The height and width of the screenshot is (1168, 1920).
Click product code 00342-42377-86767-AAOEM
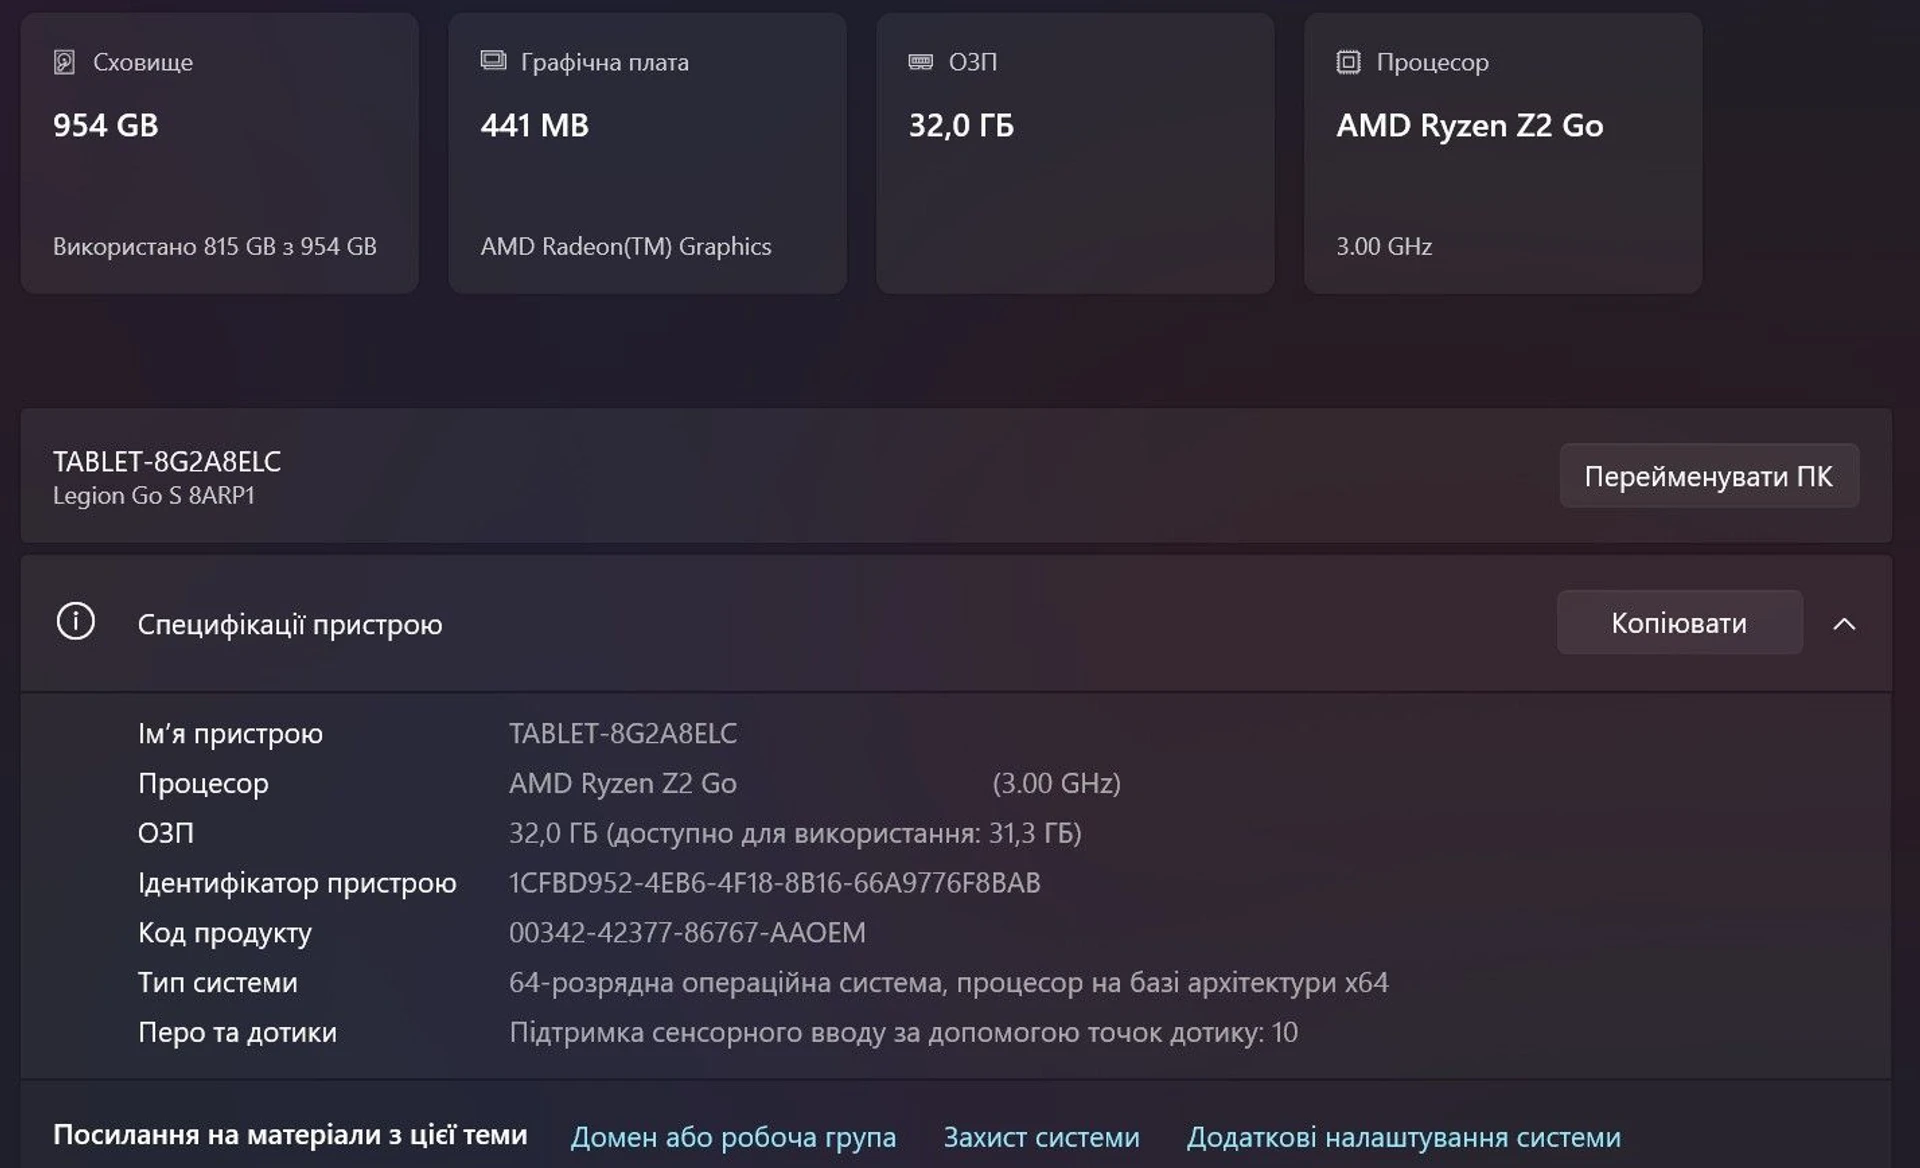687,932
